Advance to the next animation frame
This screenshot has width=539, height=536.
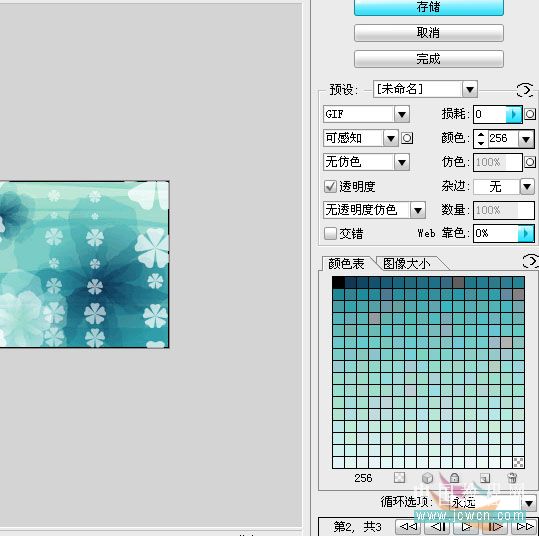496,526
